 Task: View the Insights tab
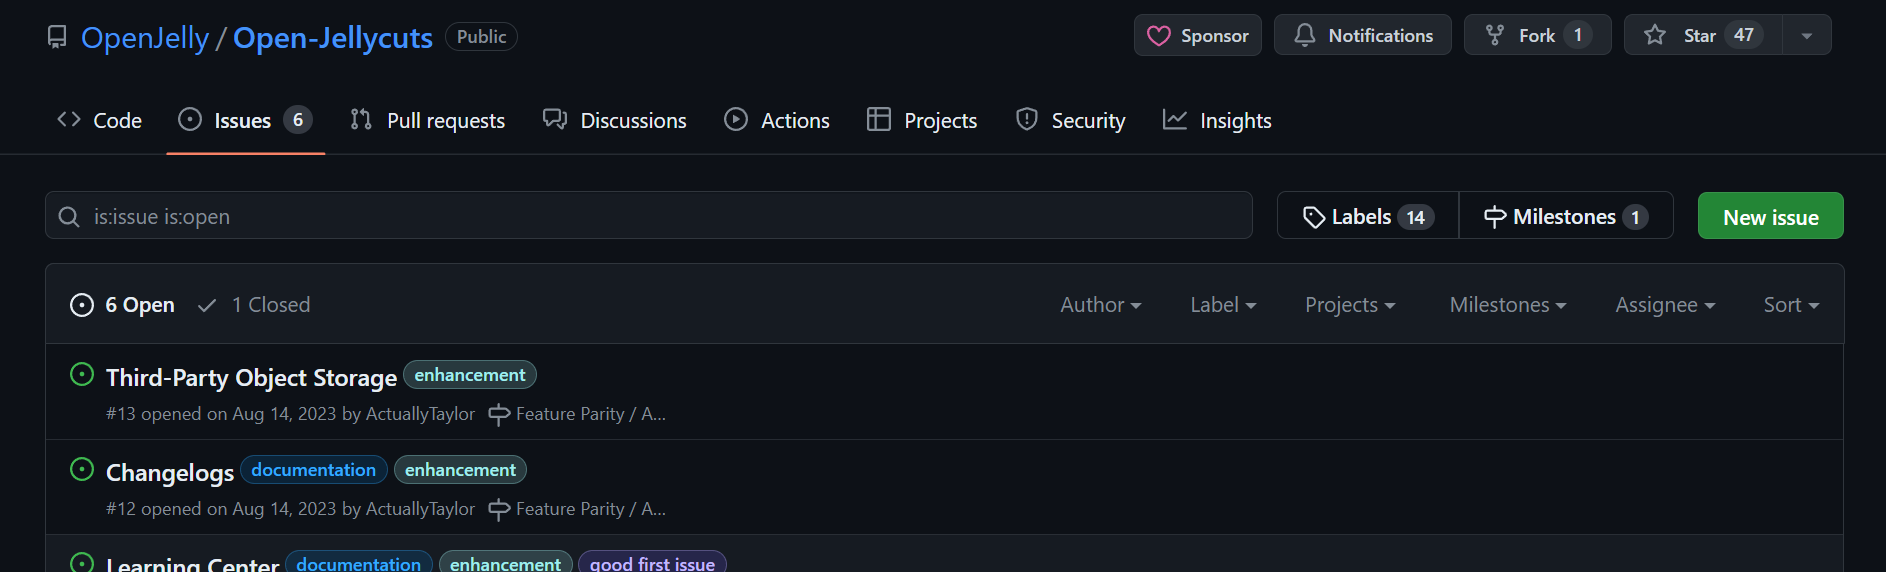(x=1216, y=120)
